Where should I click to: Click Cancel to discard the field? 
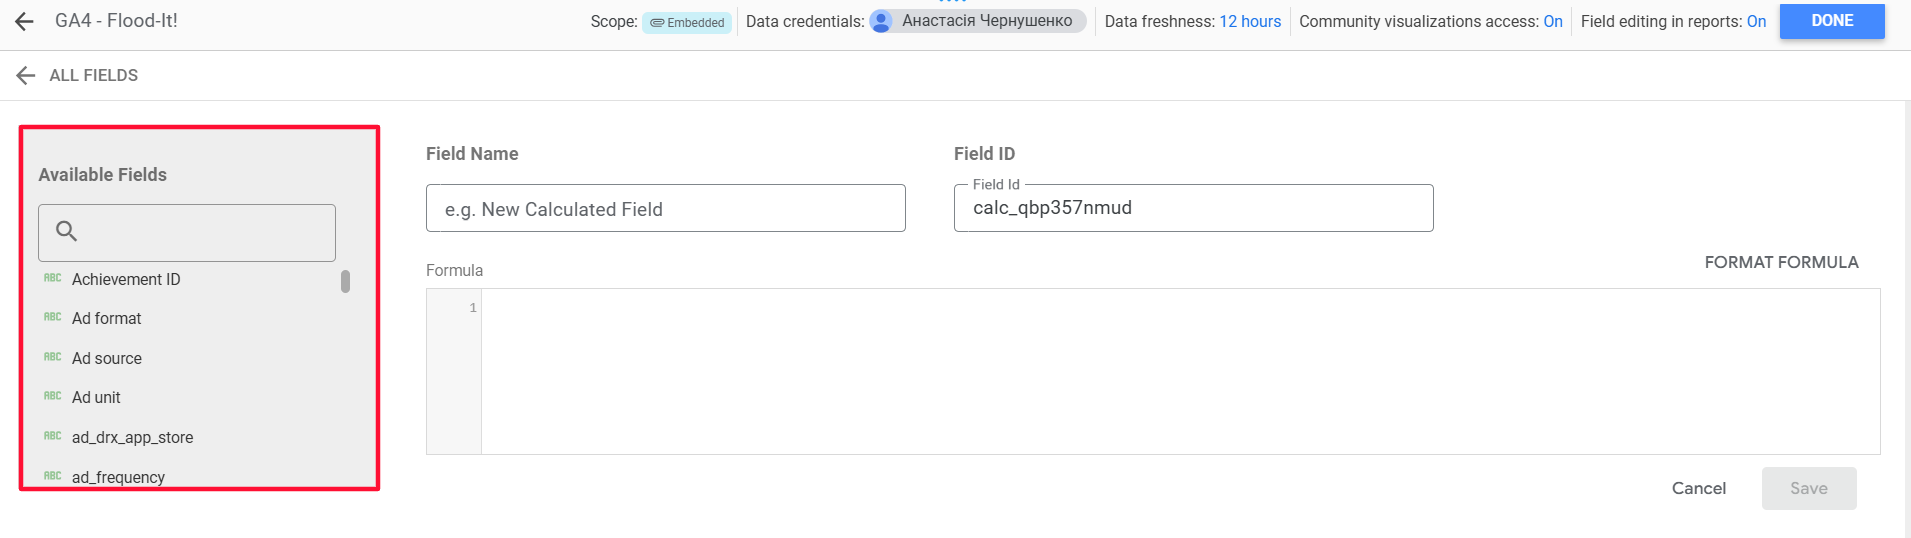(1698, 488)
